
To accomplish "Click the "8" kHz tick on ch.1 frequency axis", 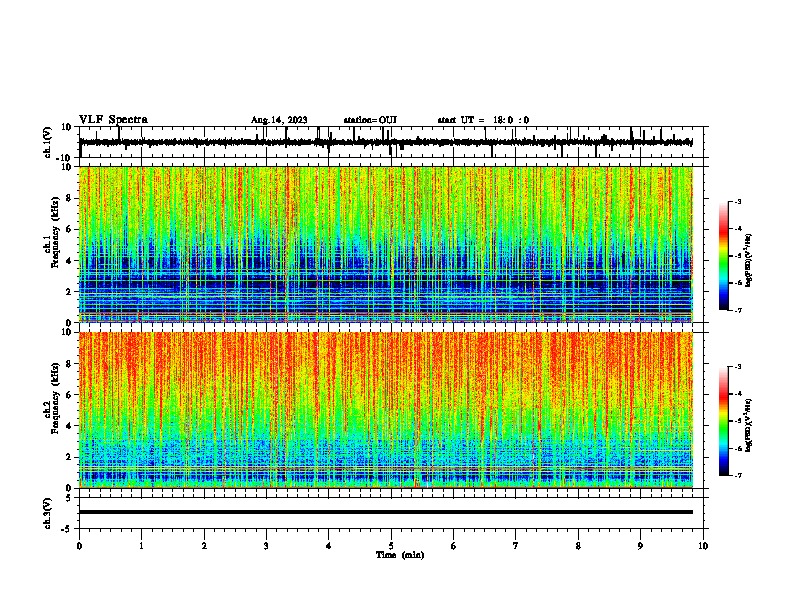I will (69, 198).
